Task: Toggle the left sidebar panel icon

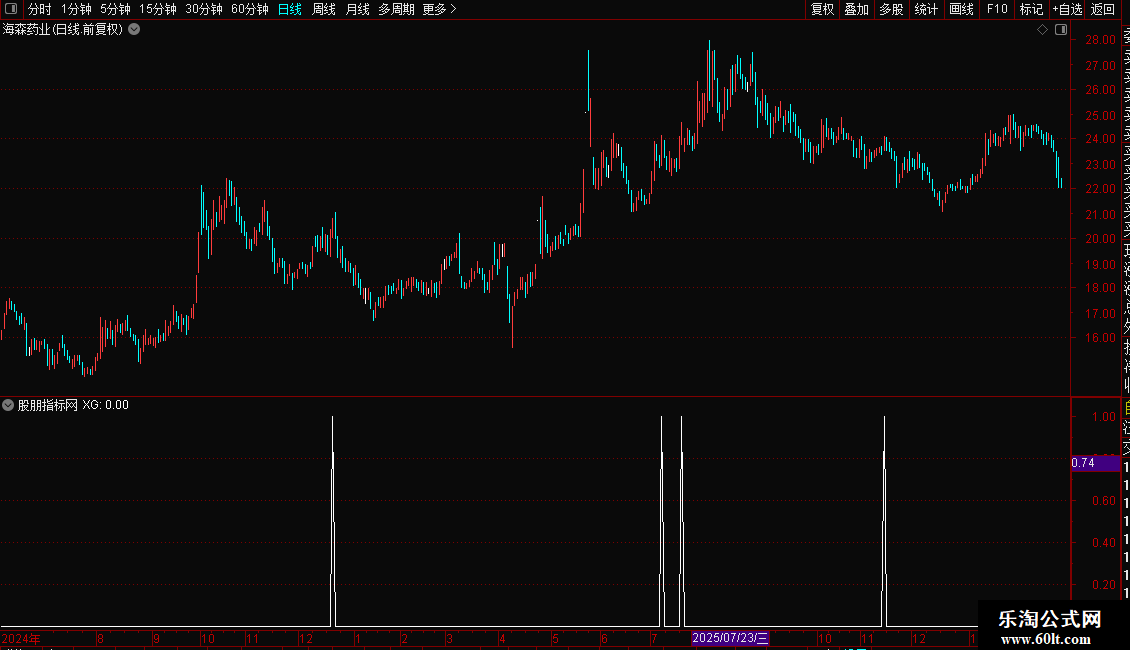Action: coord(11,9)
